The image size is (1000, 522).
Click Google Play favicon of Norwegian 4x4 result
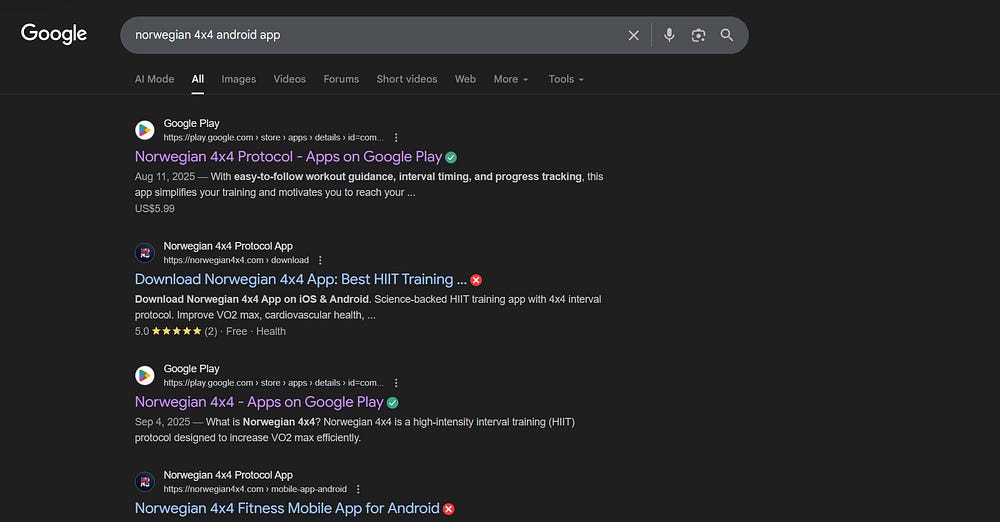point(145,375)
